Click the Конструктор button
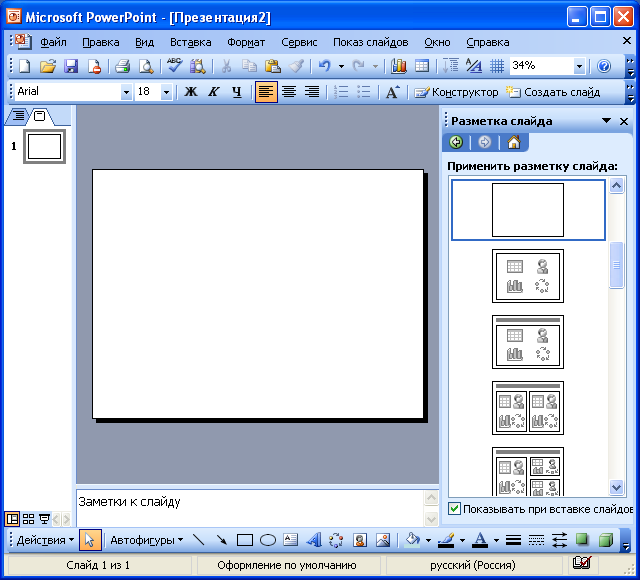Screen dimensions: 640x580 point(456,92)
